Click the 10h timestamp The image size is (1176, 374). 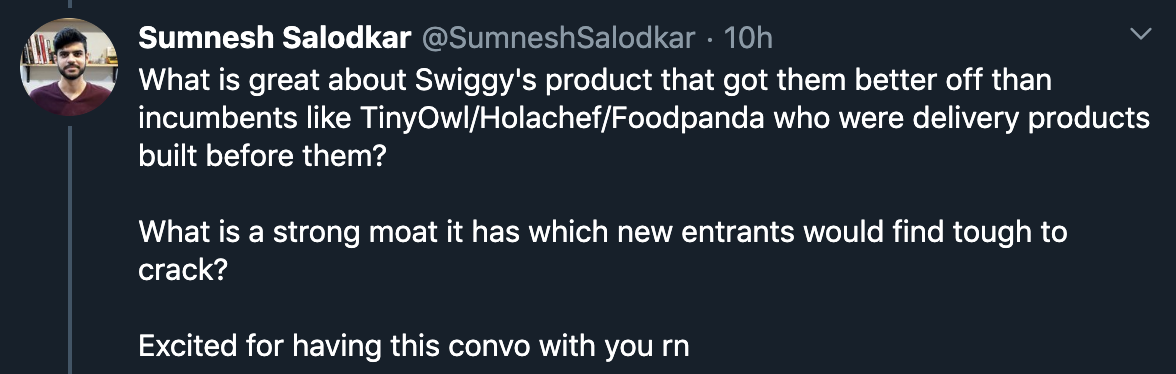pyautogui.click(x=748, y=38)
